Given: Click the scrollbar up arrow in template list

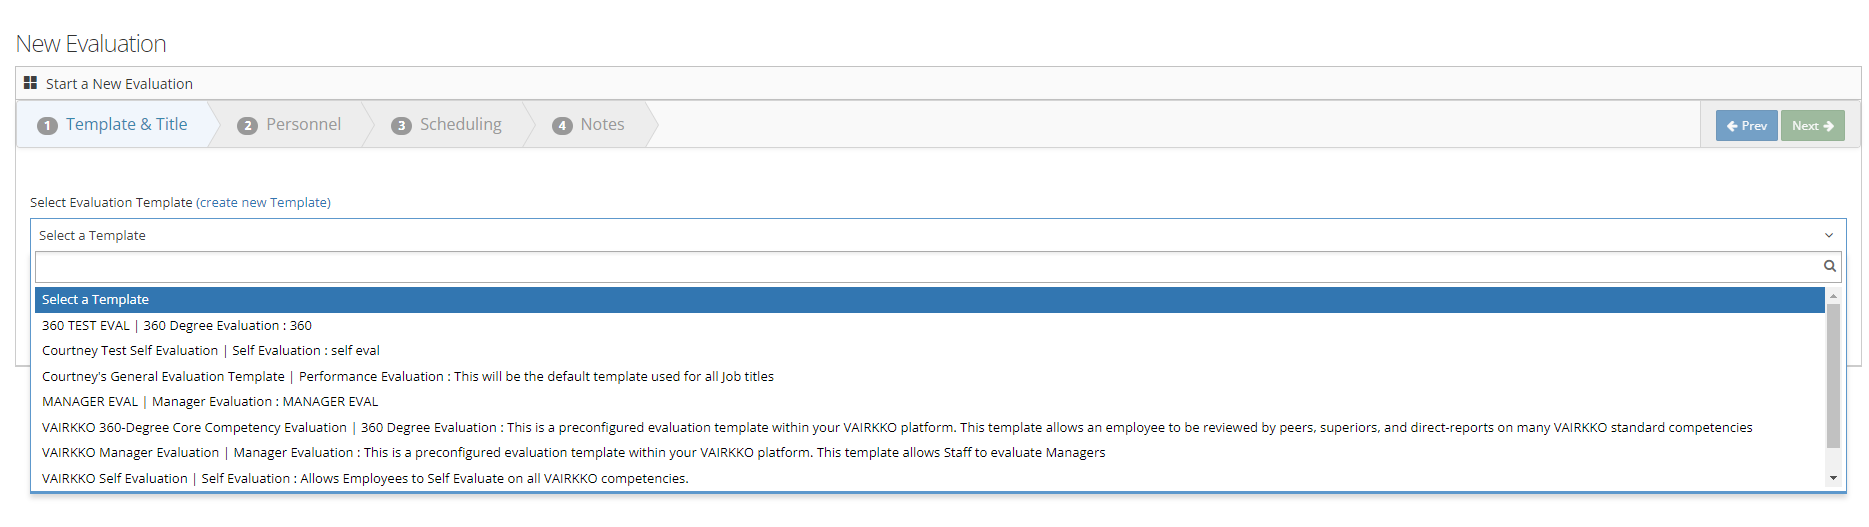Looking at the screenshot, I should (x=1833, y=296).
